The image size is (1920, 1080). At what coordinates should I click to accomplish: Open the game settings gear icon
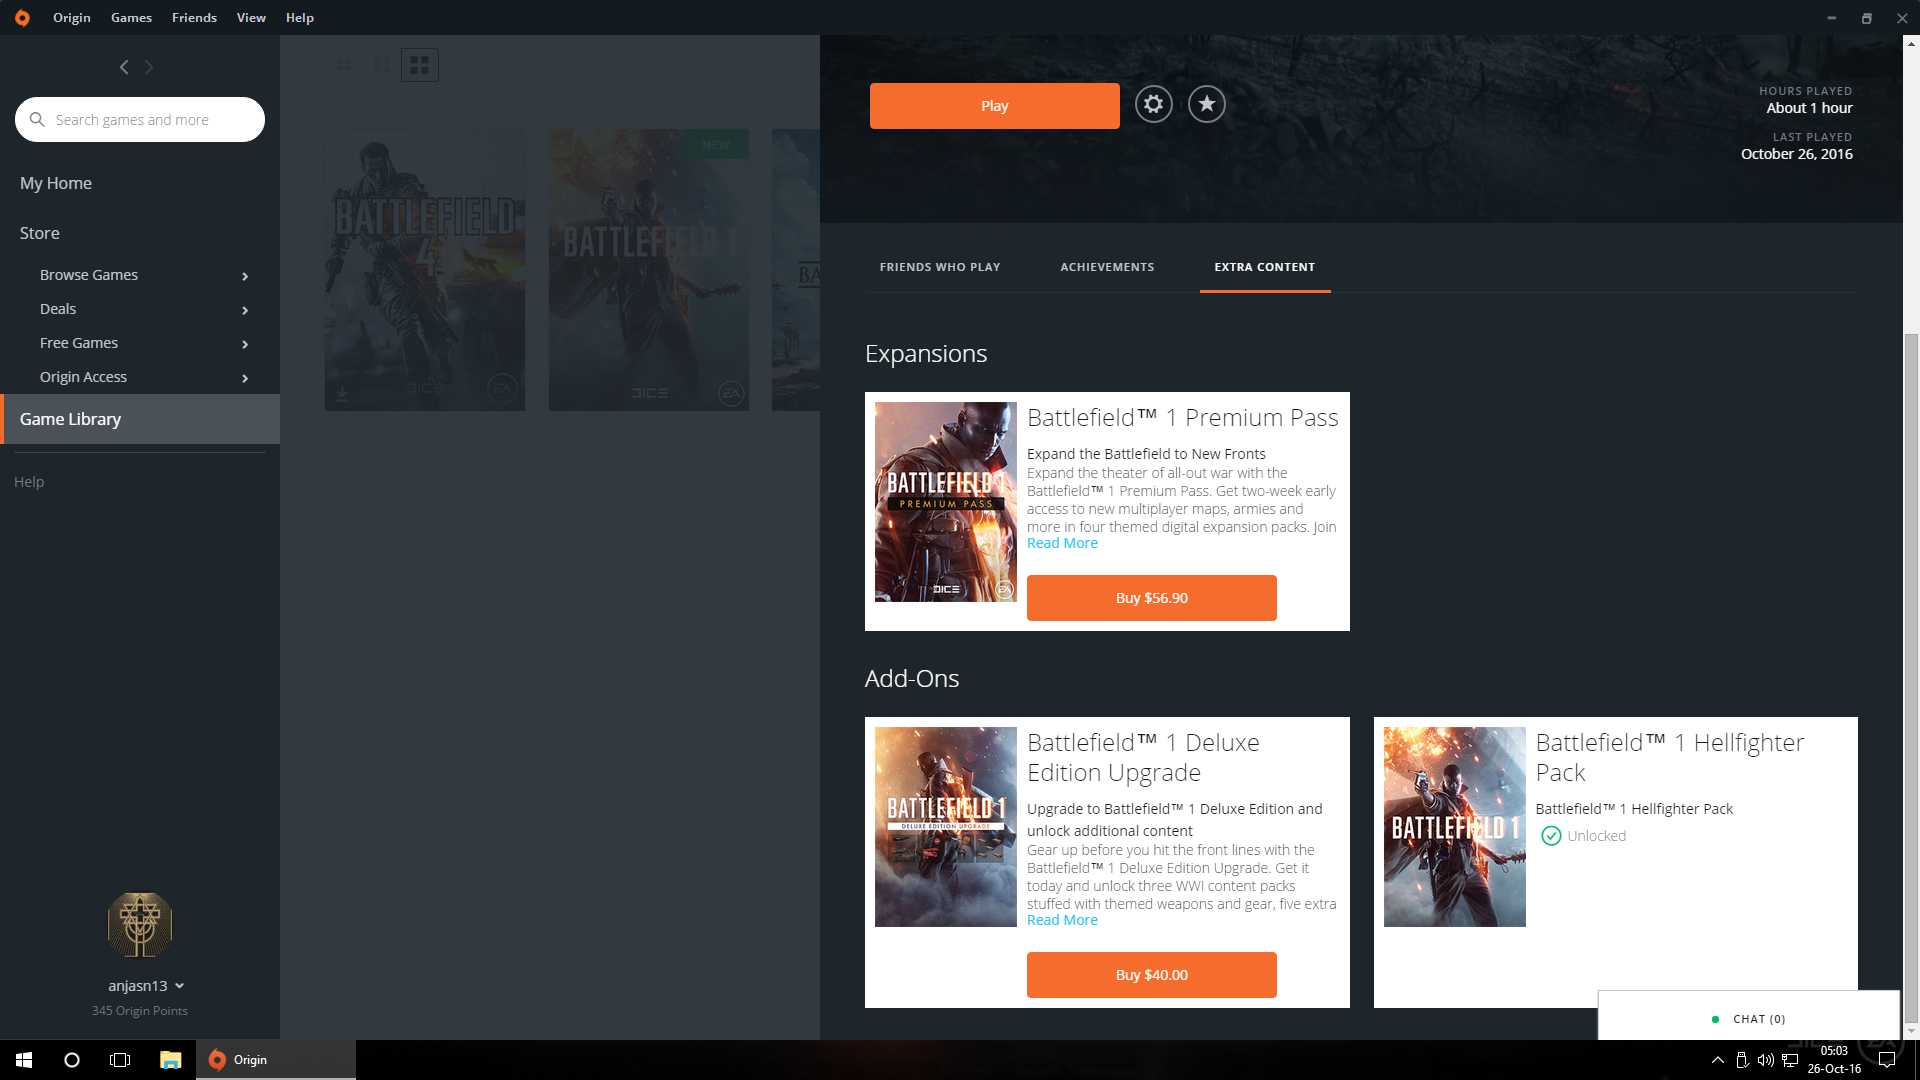1153,104
